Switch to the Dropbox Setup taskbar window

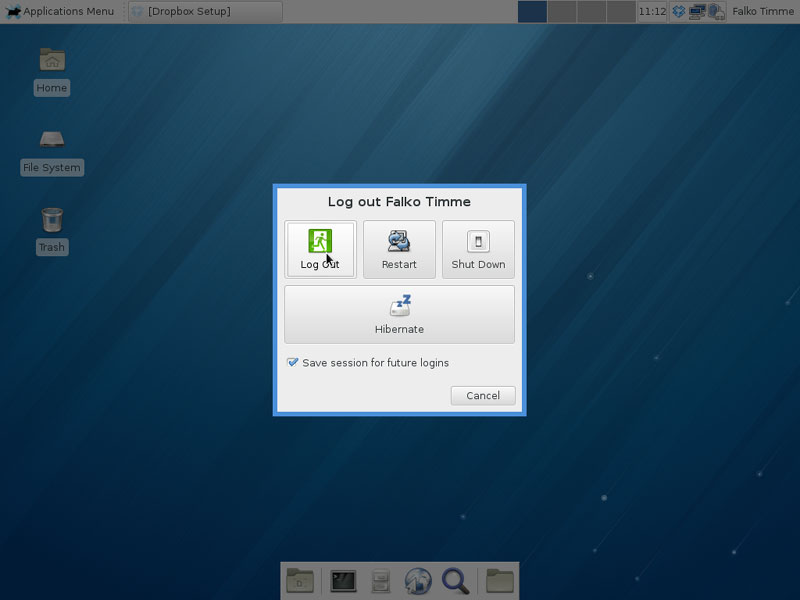(205, 11)
